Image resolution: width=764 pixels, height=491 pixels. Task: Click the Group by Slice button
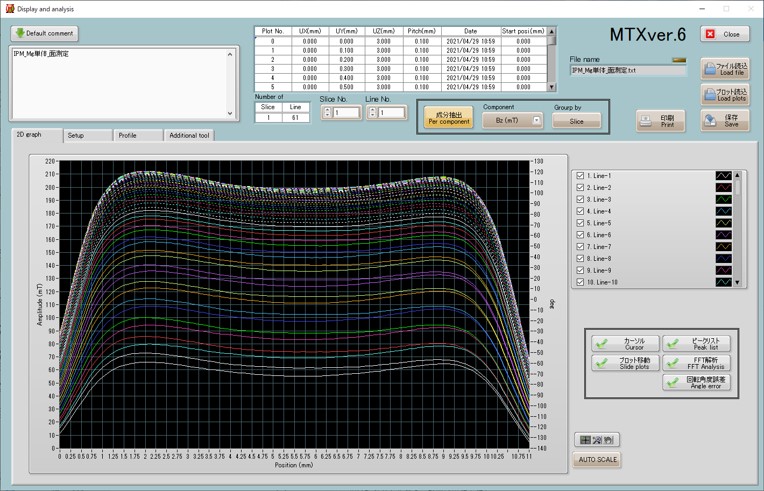click(576, 121)
